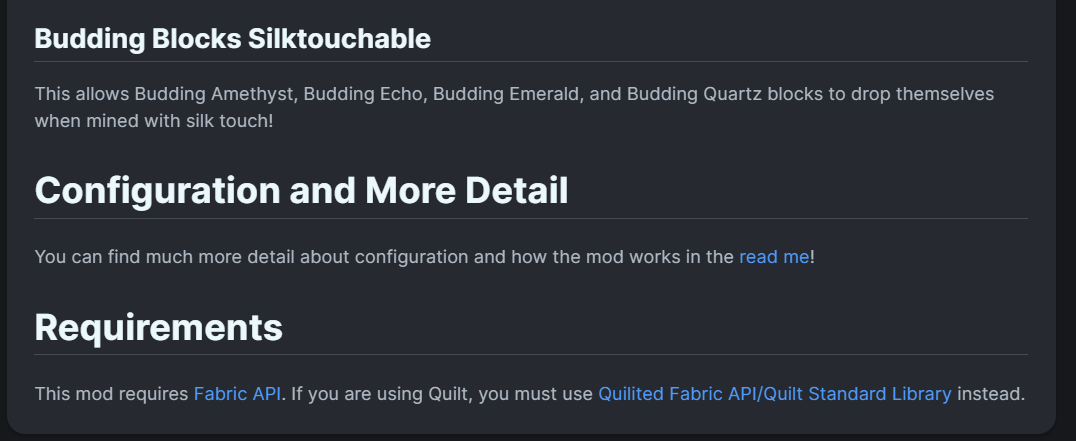Click the Fabric API link
The image size is (1076, 441).
pyautogui.click(x=237, y=393)
